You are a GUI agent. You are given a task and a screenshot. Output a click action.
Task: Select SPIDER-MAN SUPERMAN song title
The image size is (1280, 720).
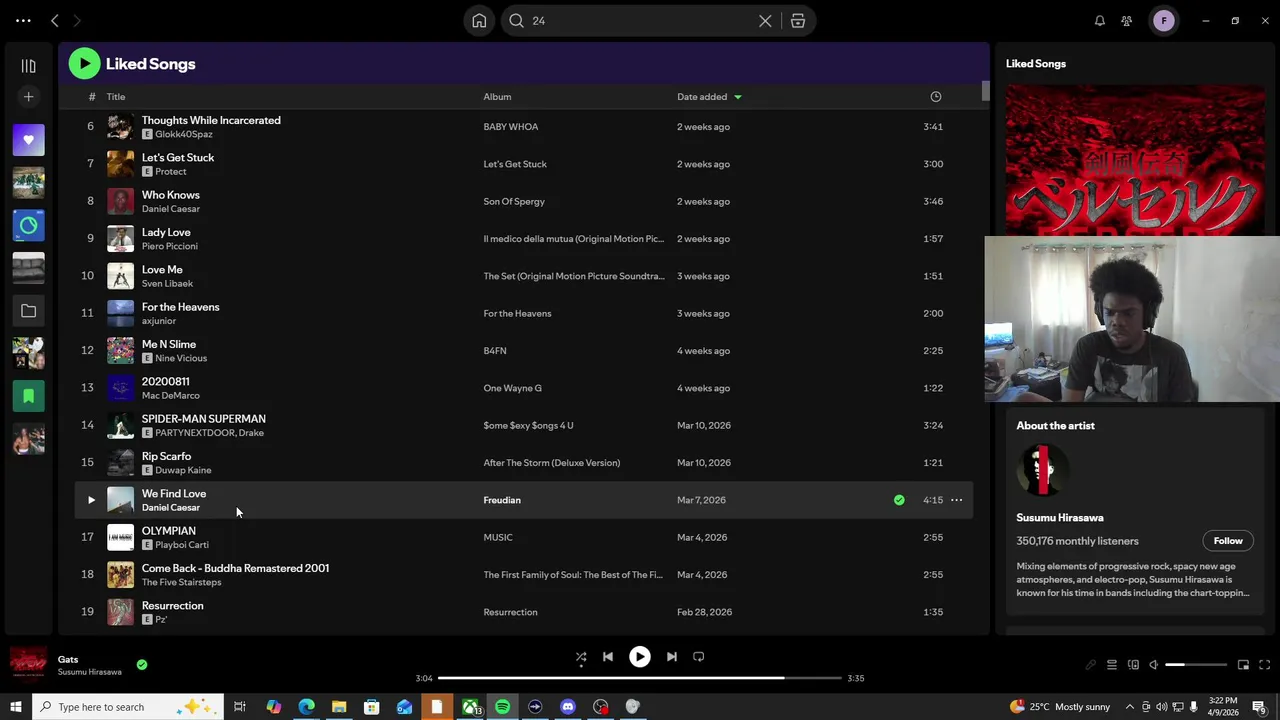pos(204,419)
